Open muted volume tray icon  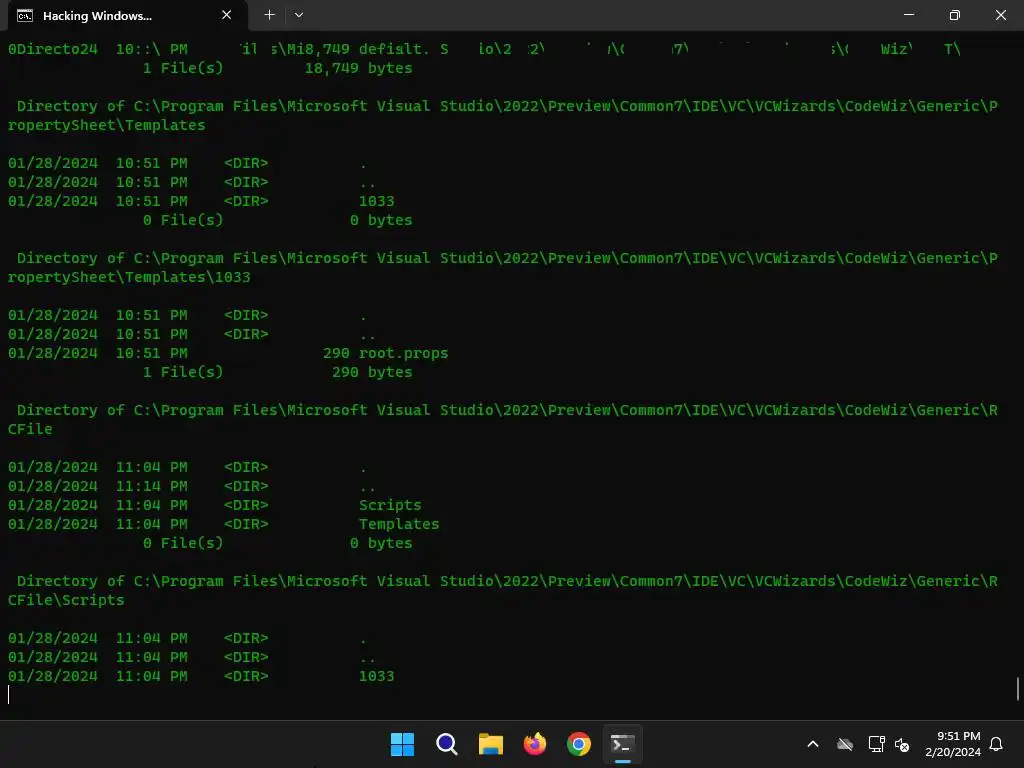902,744
